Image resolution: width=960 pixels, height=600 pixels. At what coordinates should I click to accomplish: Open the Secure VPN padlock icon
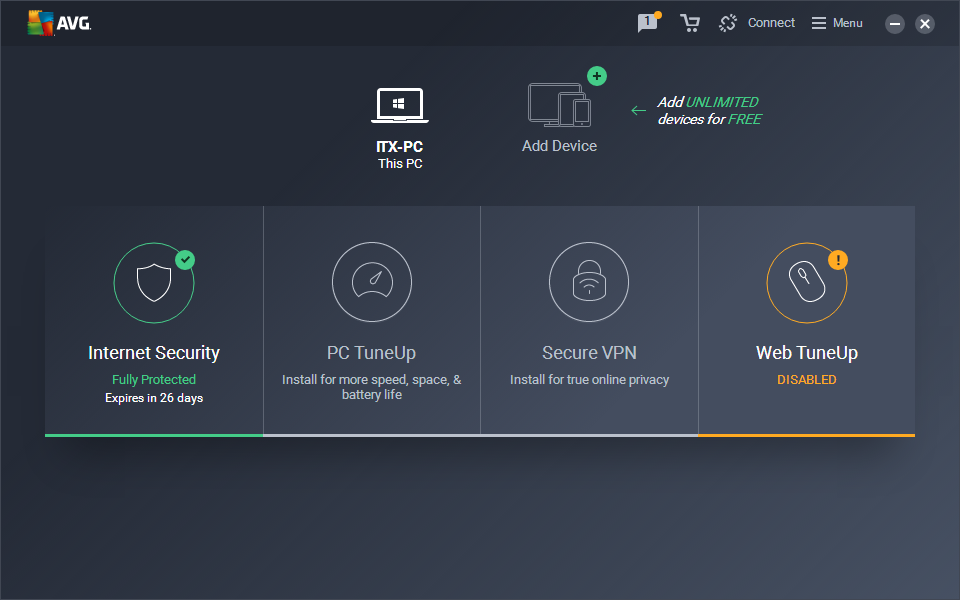point(589,282)
